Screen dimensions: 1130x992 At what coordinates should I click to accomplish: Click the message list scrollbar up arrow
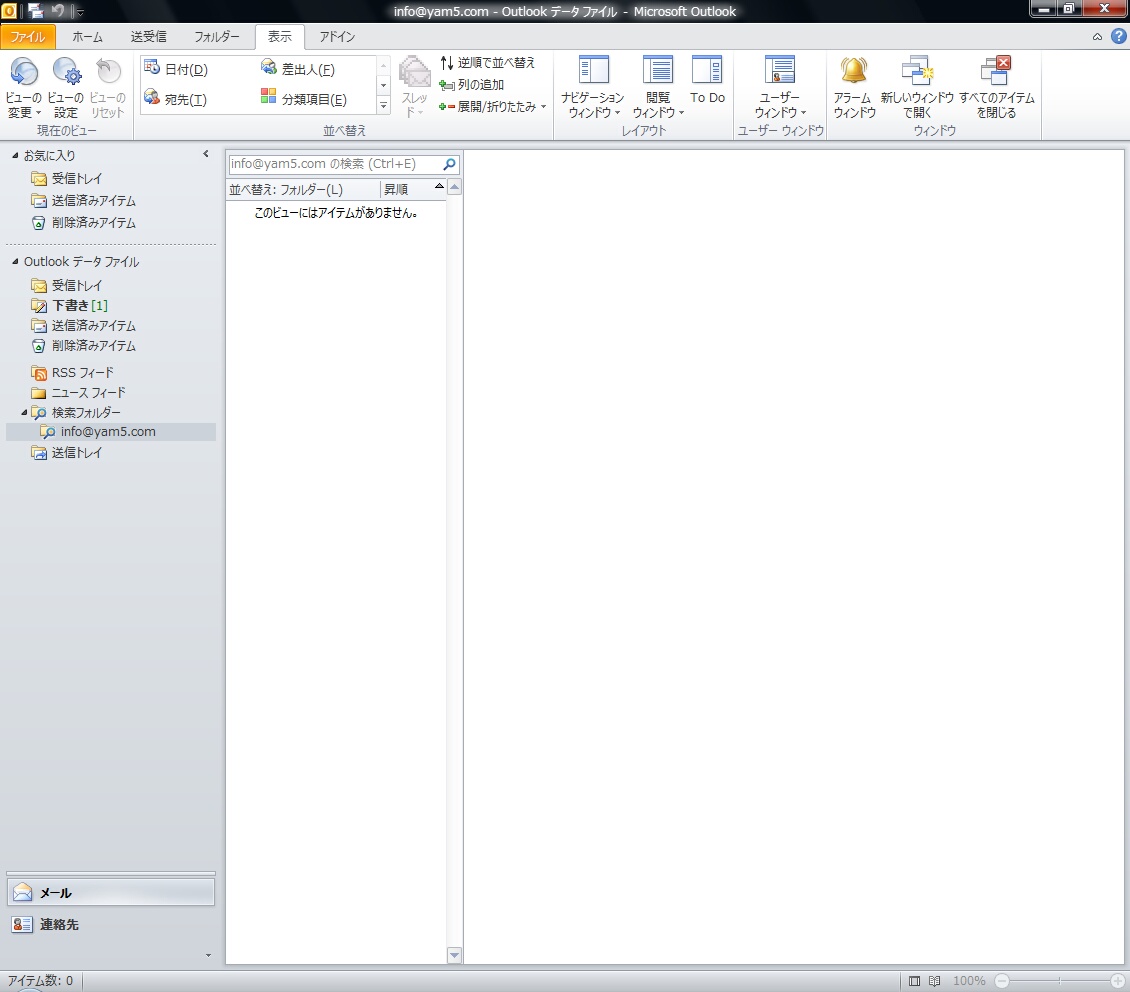click(454, 187)
